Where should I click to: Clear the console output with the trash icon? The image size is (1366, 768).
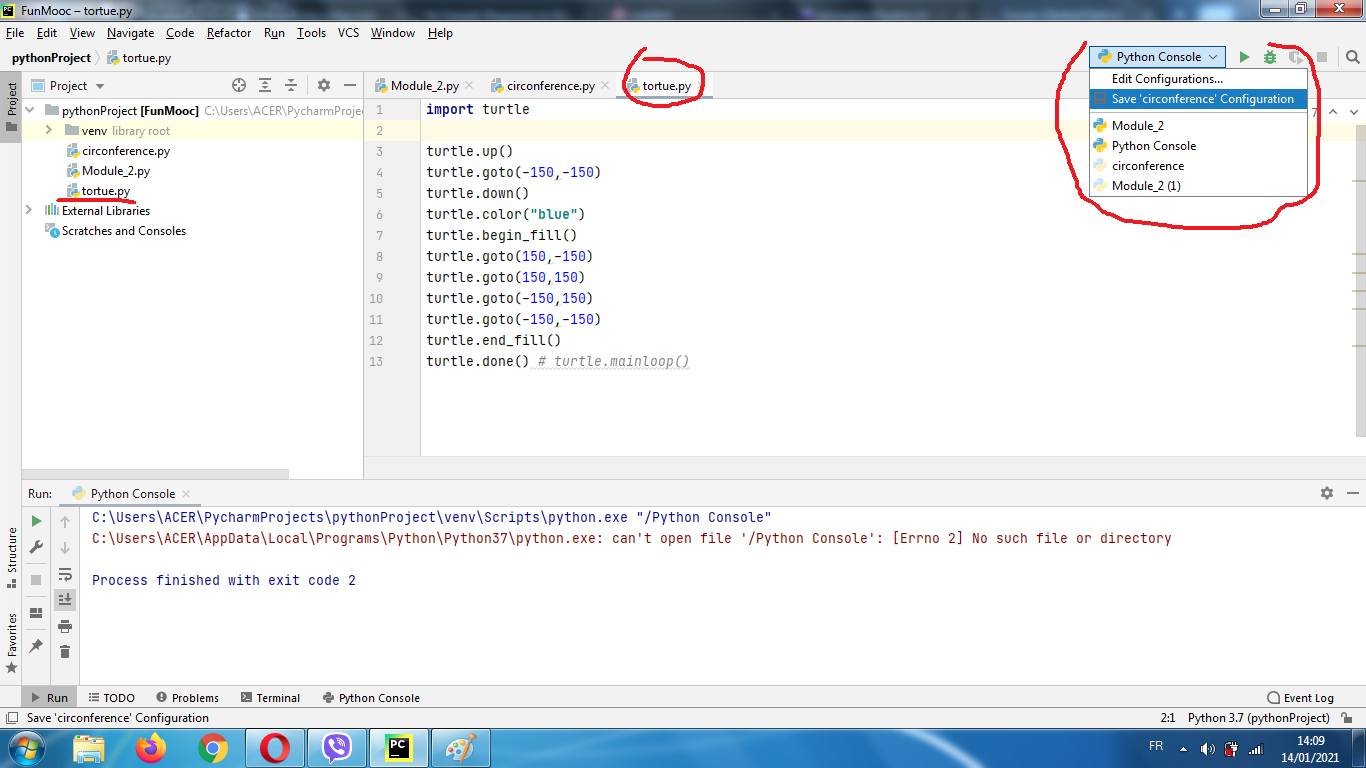coord(65,652)
